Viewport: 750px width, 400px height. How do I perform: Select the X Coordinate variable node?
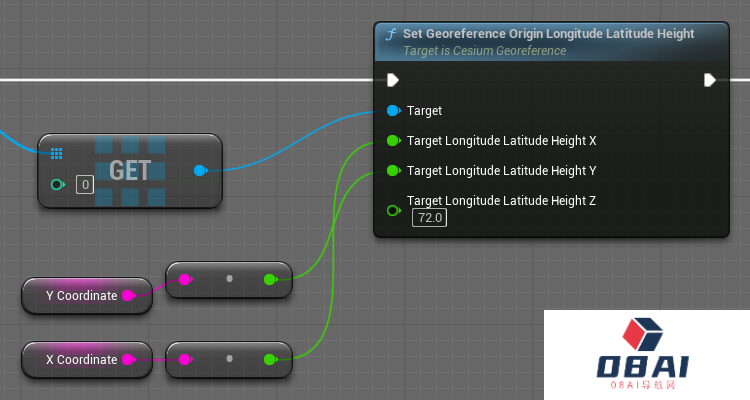80,359
